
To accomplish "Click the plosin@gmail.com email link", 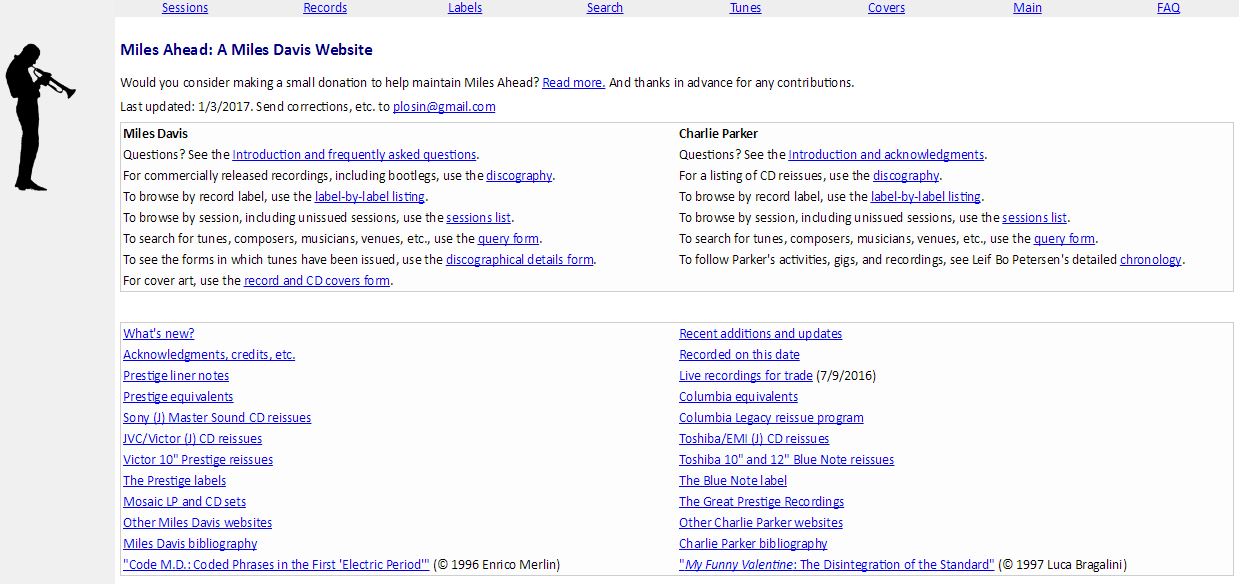I will 444,107.
